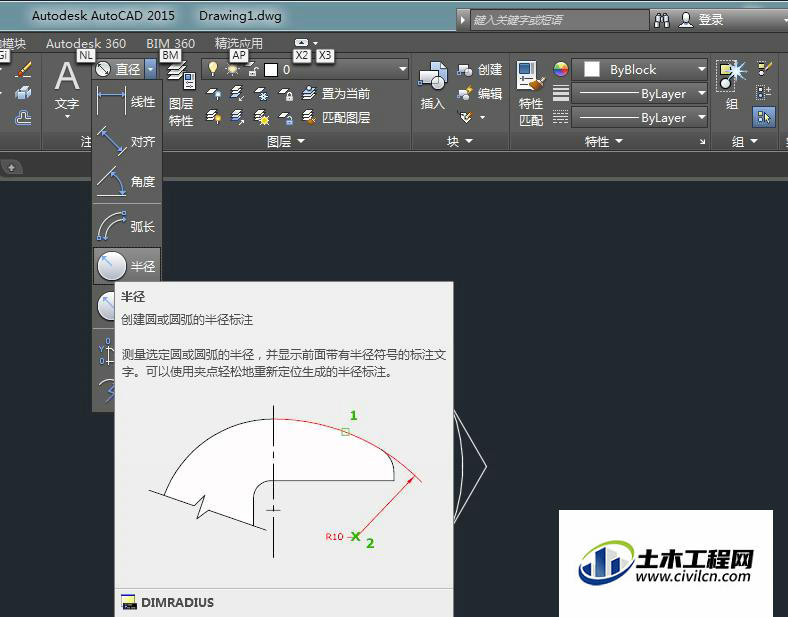
Task: Click the search keyword input field
Action: click(559, 20)
